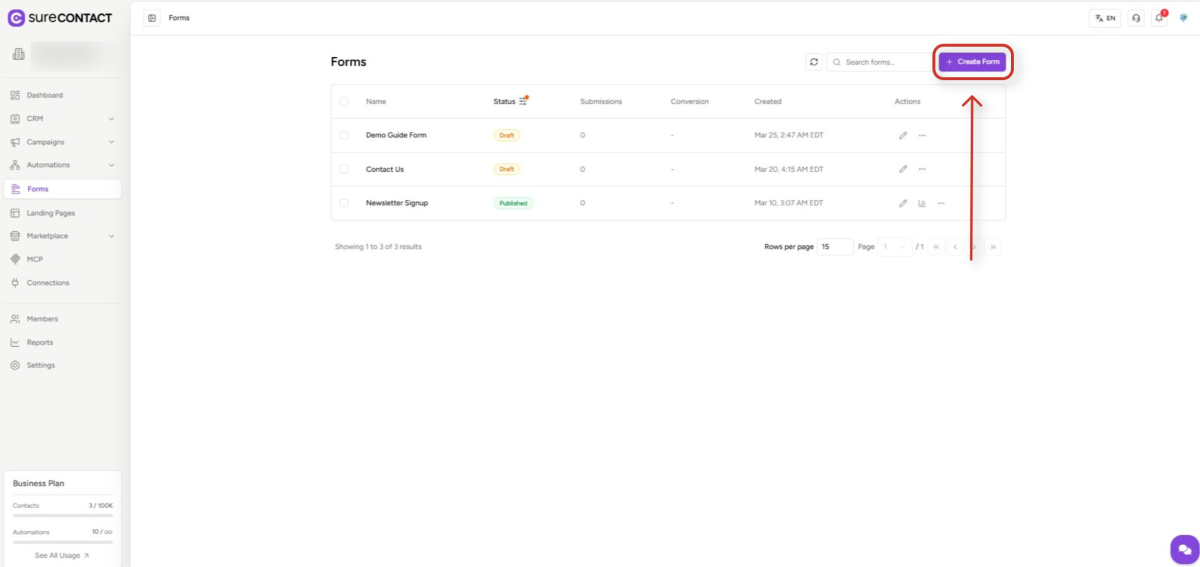1200x567 pixels.
Task: View analytics chart for Newsletter Signup
Action: (922, 203)
